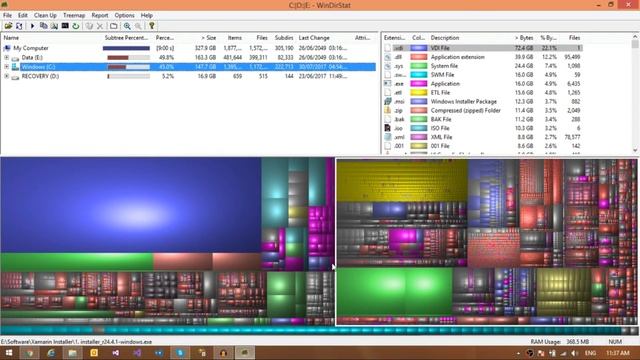Click the SWM File cyan color swatch
The image size is (640, 360).
click(x=418, y=75)
